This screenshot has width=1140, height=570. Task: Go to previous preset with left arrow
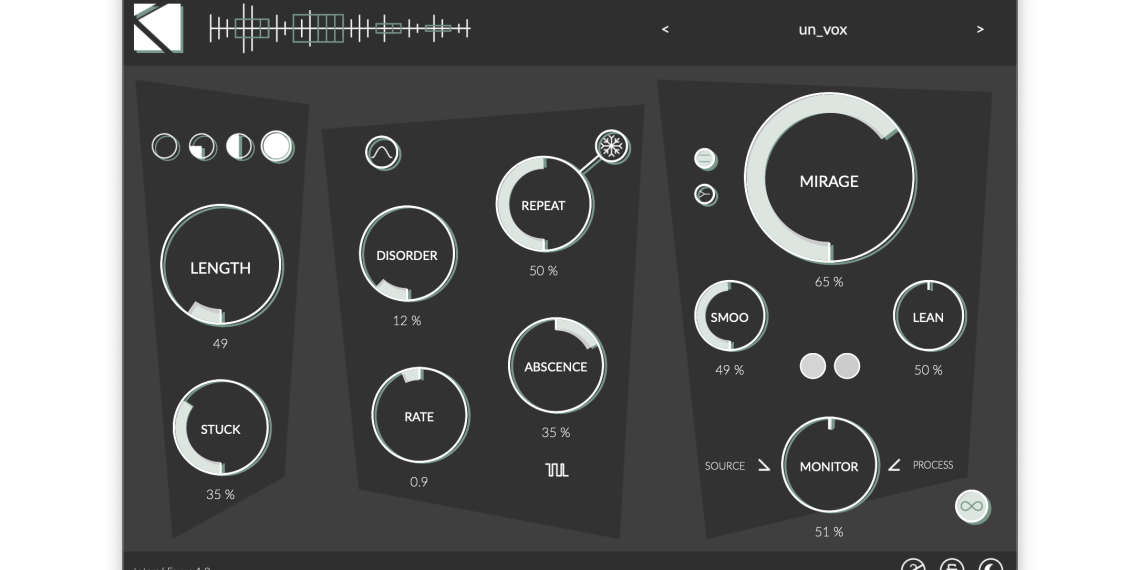(x=665, y=30)
